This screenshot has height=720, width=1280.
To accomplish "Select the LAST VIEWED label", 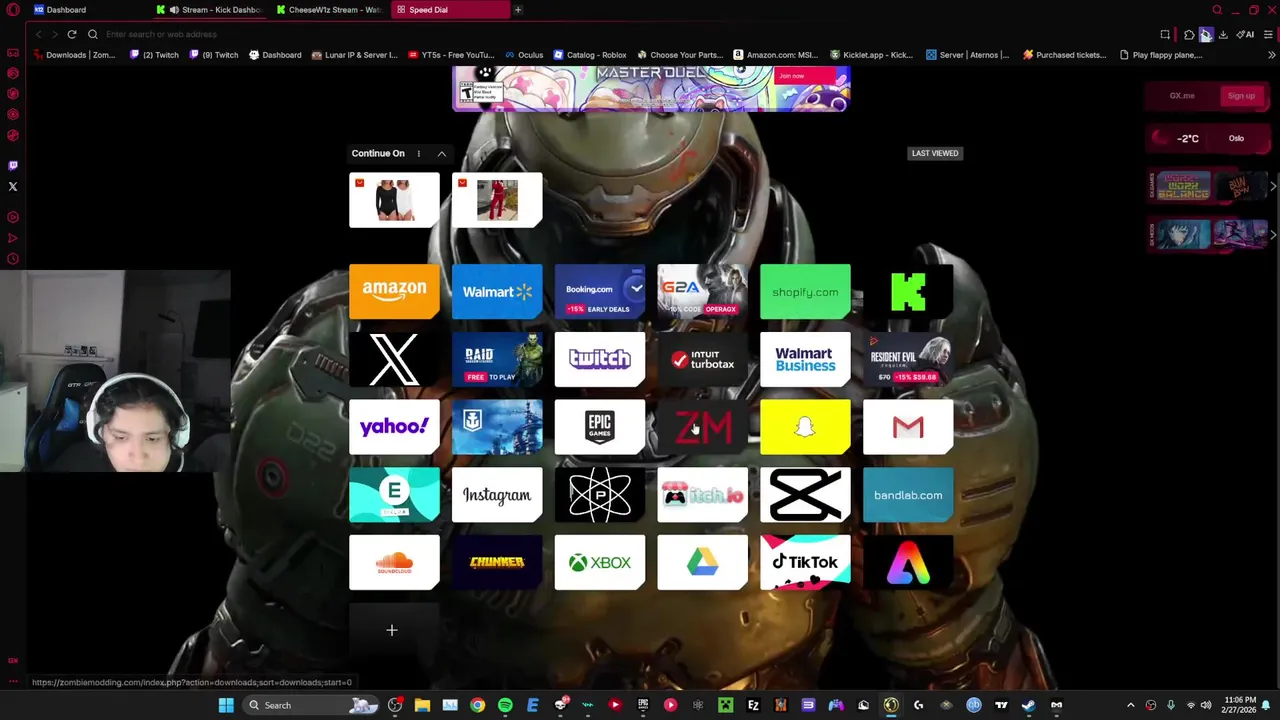I will tap(935, 153).
